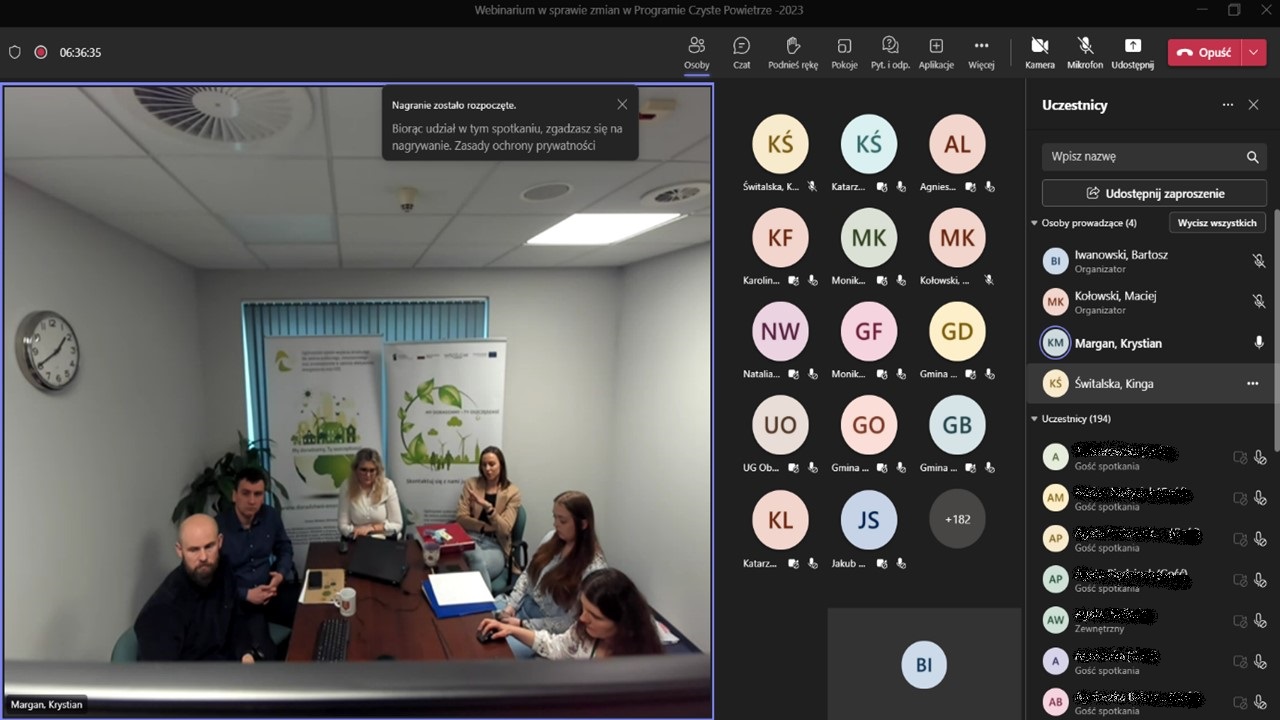This screenshot has width=1280, height=720.
Task: Toggle microphone for Iwanowski, Bartosz
Action: click(1258, 261)
